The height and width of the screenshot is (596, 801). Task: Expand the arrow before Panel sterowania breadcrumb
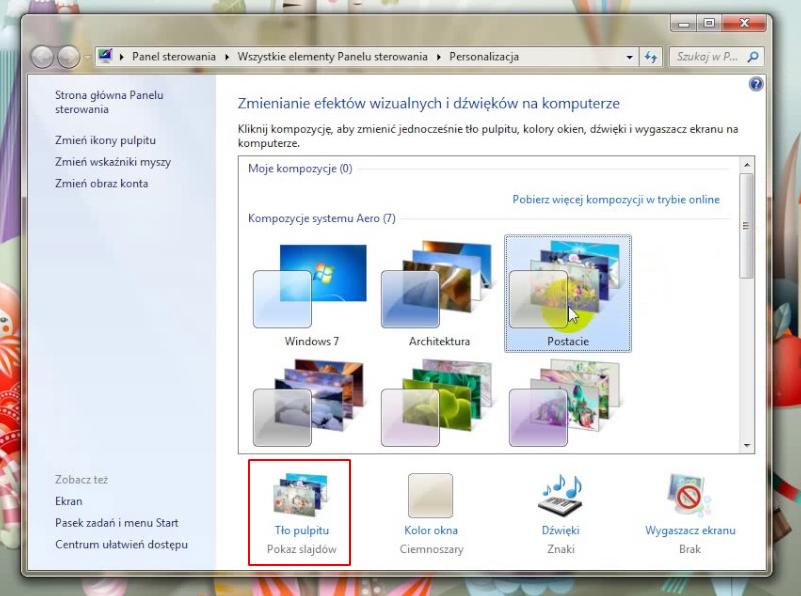point(122,57)
